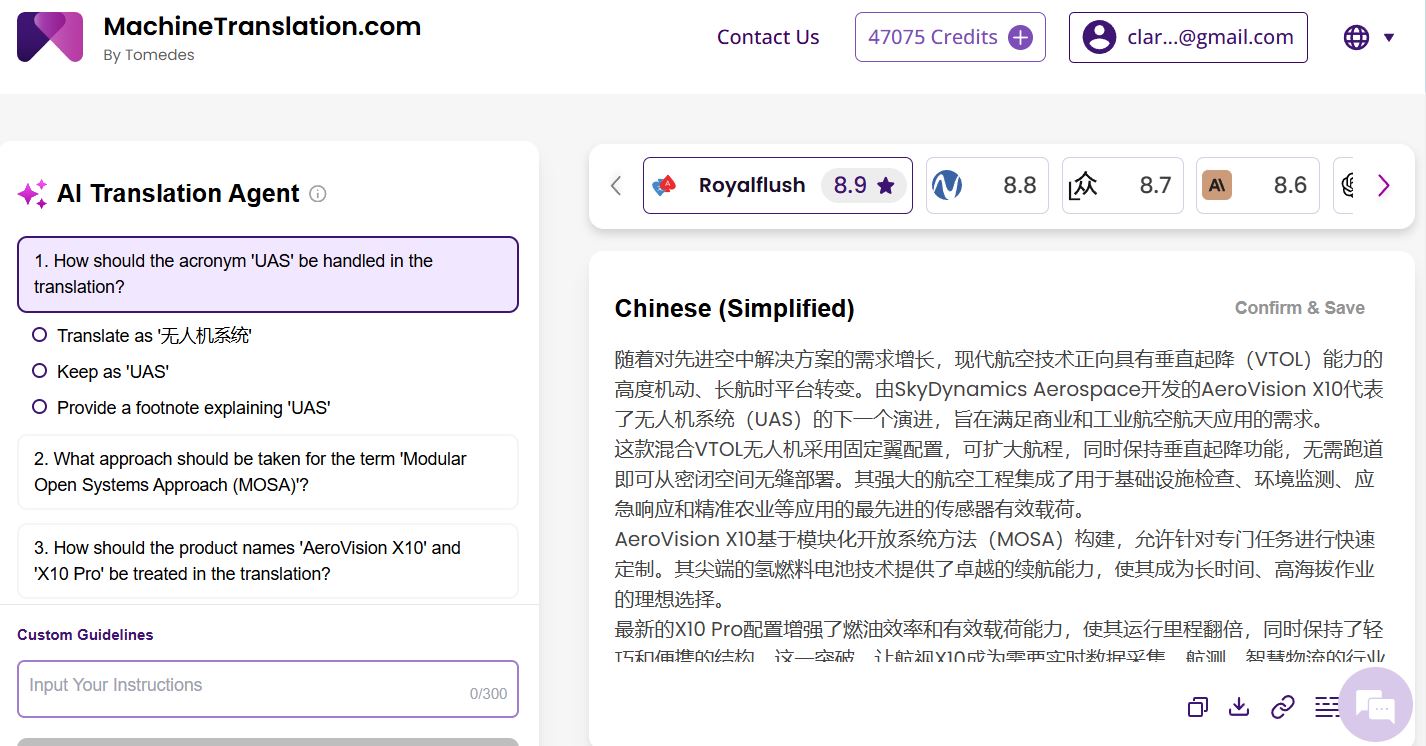Expand question 3 about AeroVision product names

268,561
